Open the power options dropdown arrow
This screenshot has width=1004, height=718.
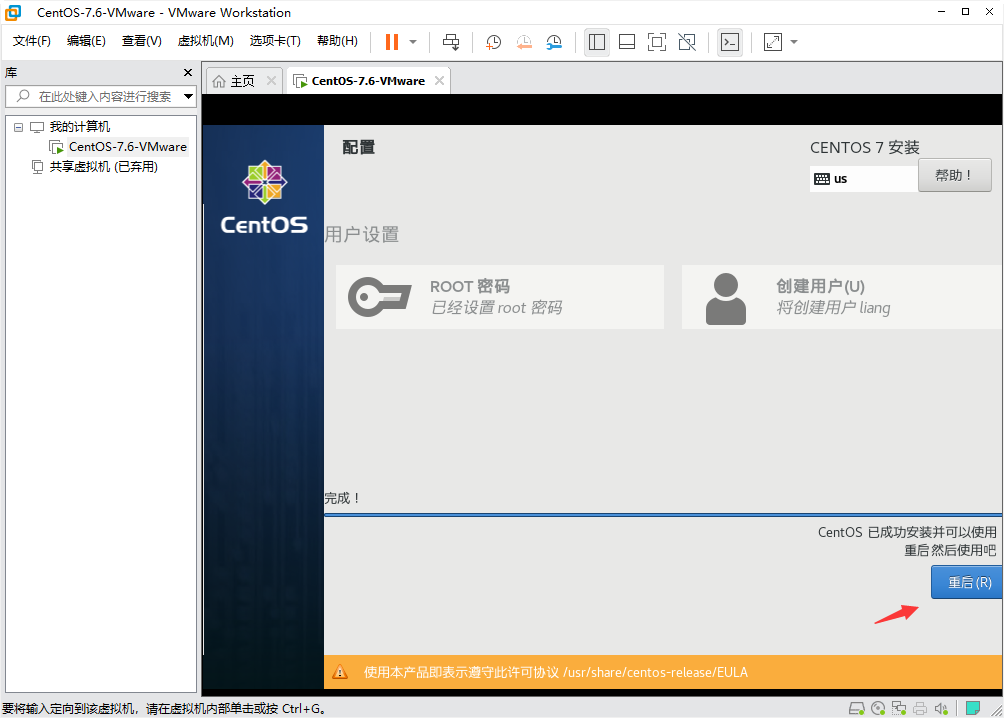pyautogui.click(x=413, y=42)
